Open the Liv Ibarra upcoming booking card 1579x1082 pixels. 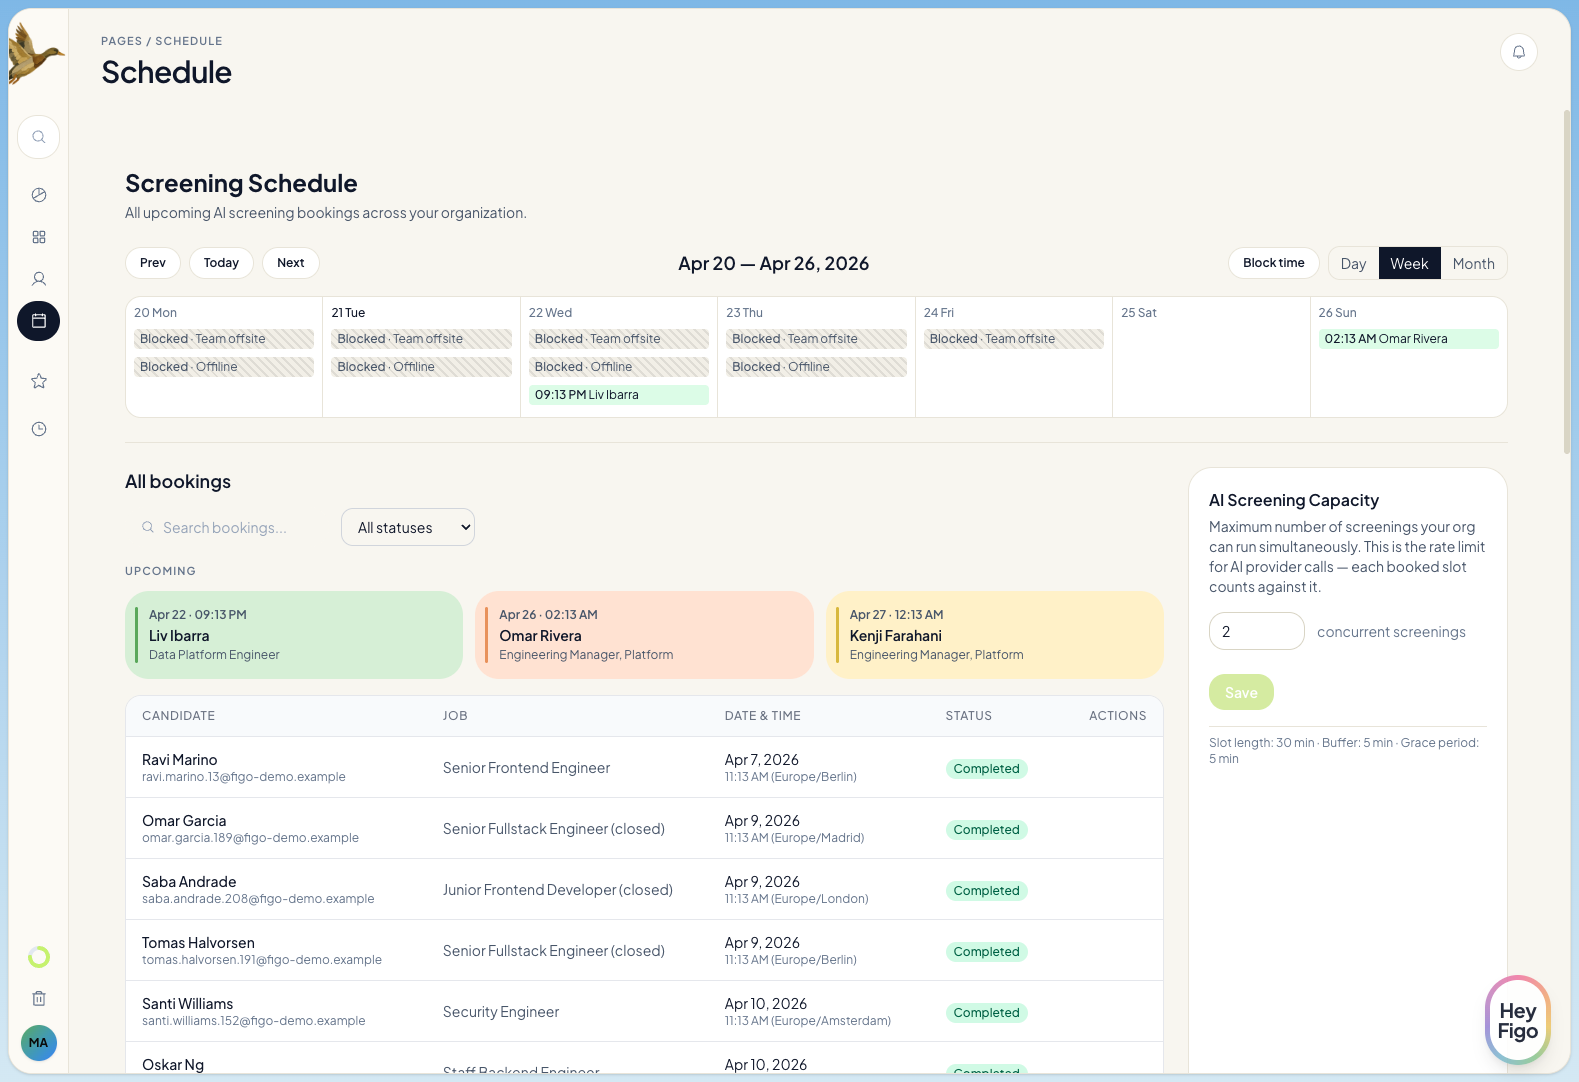pyautogui.click(x=294, y=635)
